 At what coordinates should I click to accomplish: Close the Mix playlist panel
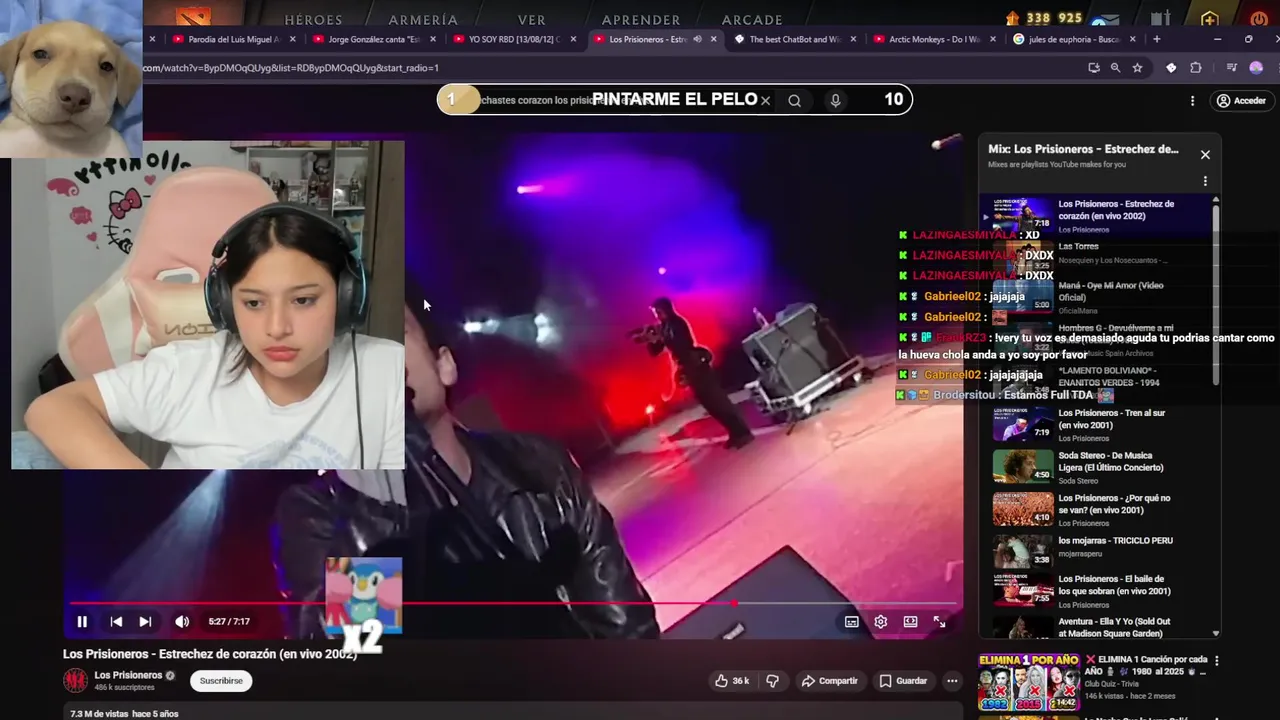(1205, 155)
